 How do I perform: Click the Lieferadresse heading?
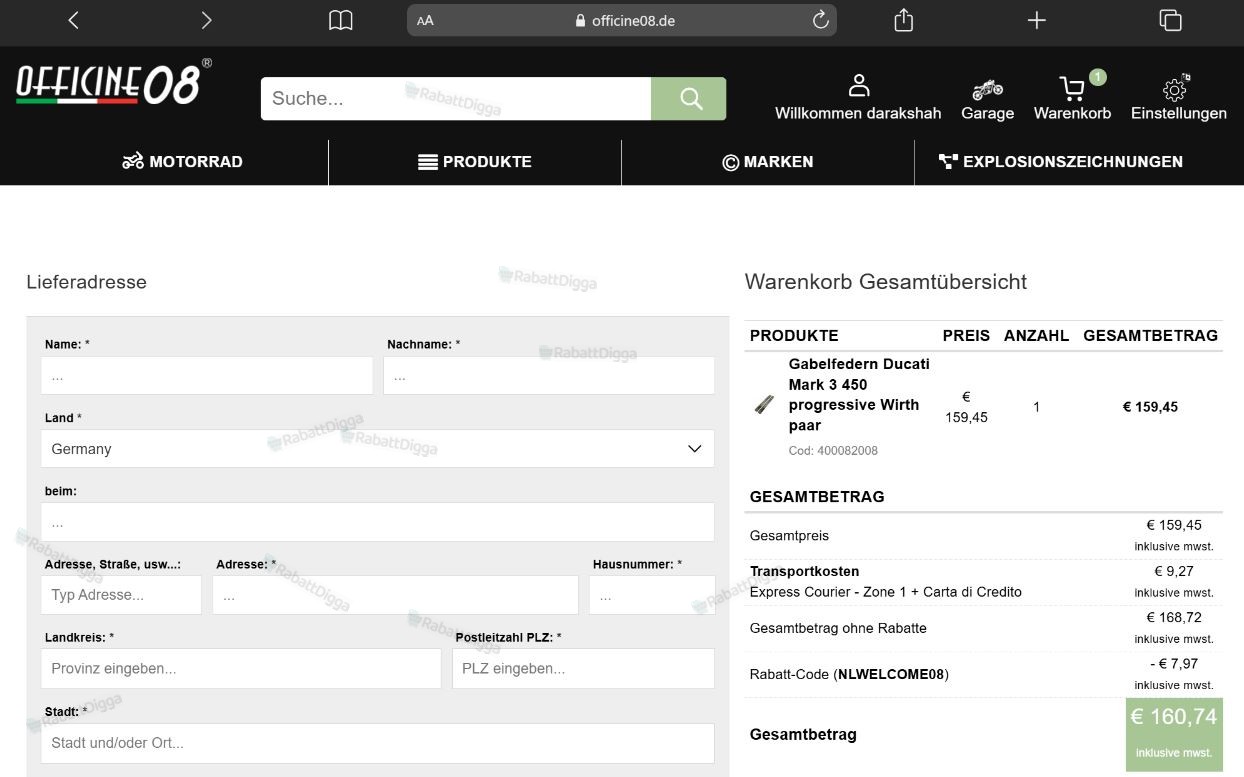coord(86,282)
